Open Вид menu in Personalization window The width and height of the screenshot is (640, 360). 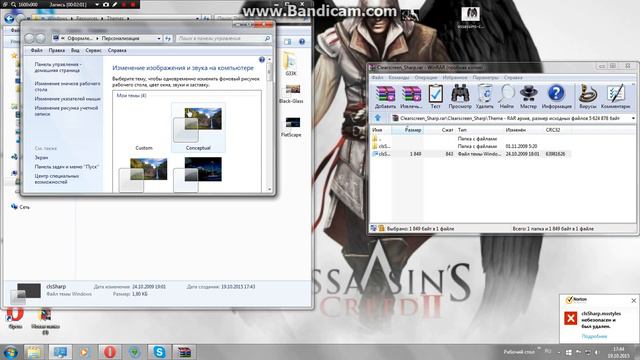pyautogui.click(x=75, y=50)
